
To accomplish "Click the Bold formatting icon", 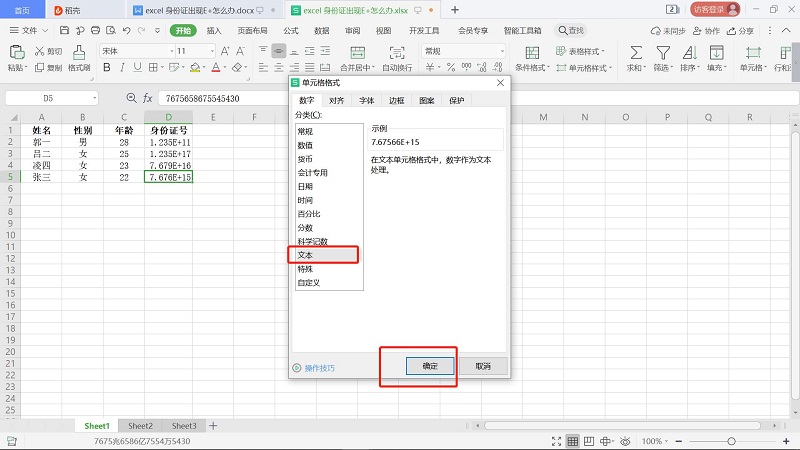I will point(105,68).
